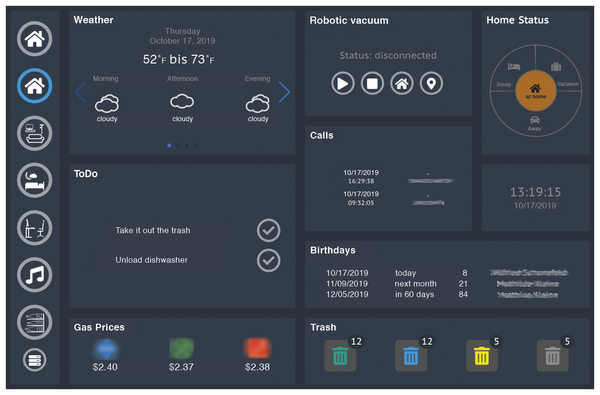Screen dimensions: 600x395
Task: Select fourth weather page dot
Action: (x=196, y=145)
